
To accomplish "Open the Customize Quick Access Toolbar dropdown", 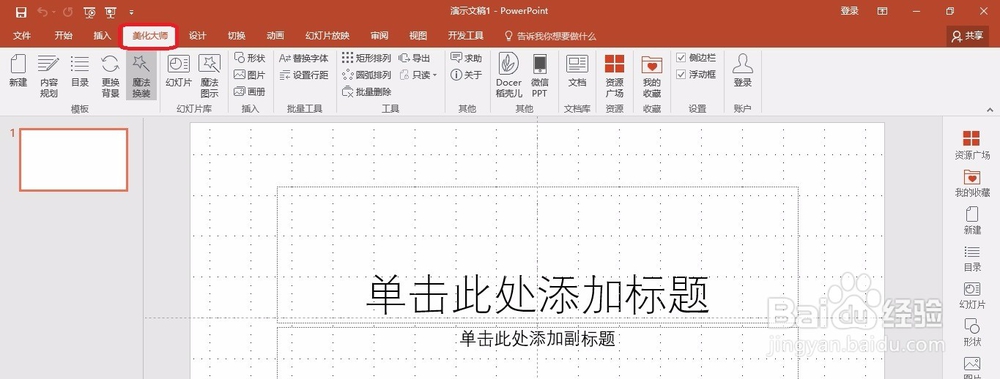I will coord(131,12).
